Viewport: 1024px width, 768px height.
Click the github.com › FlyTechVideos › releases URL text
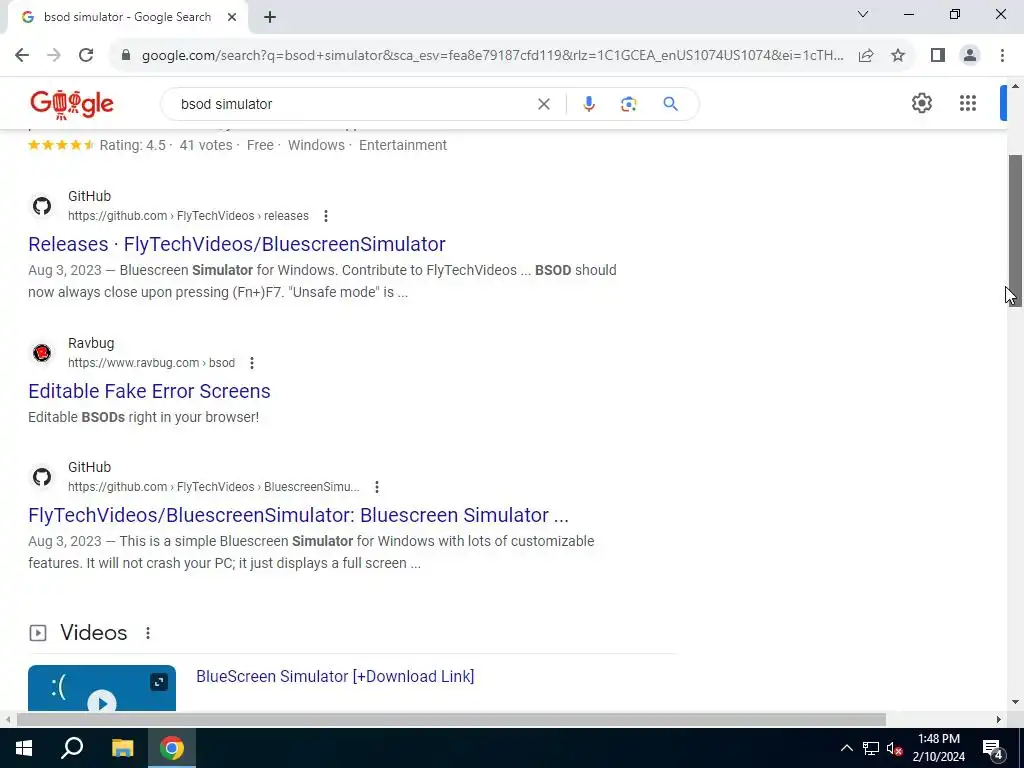point(188,216)
